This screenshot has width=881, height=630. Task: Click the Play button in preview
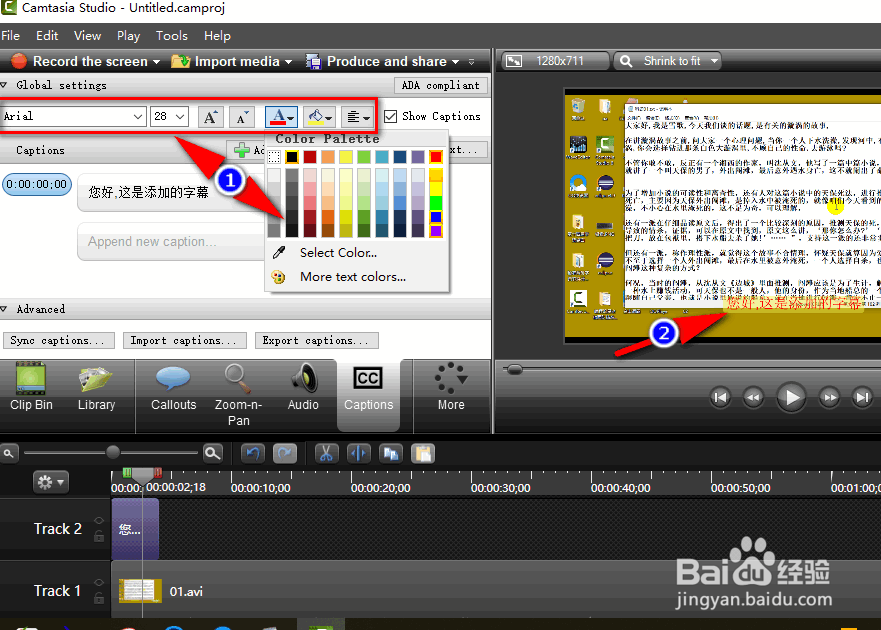[791, 397]
